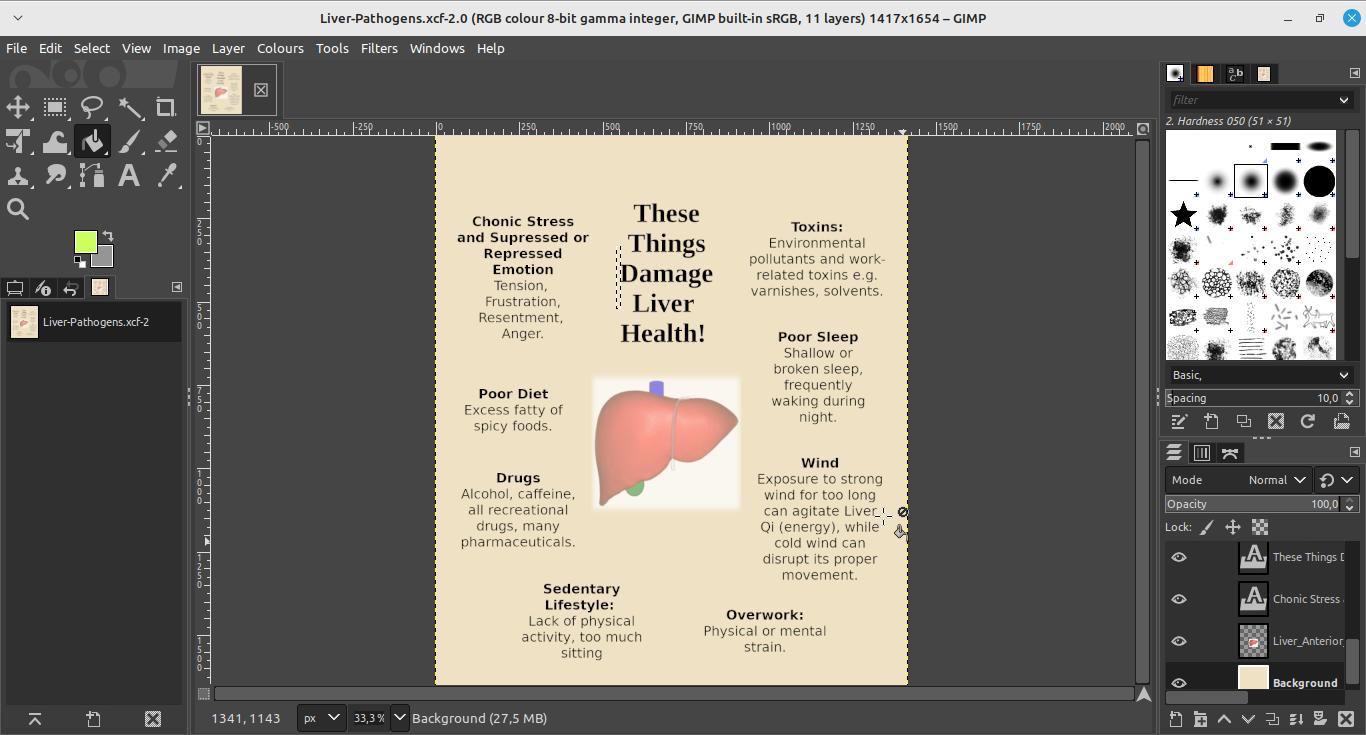This screenshot has height=735, width=1366.
Task: Create a new brush
Action: pos(1211,422)
